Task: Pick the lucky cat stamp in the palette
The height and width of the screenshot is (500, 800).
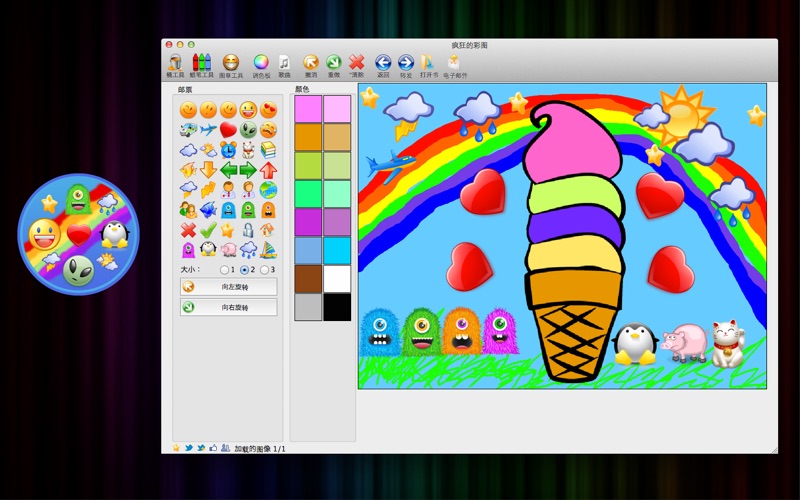Action: point(248,150)
